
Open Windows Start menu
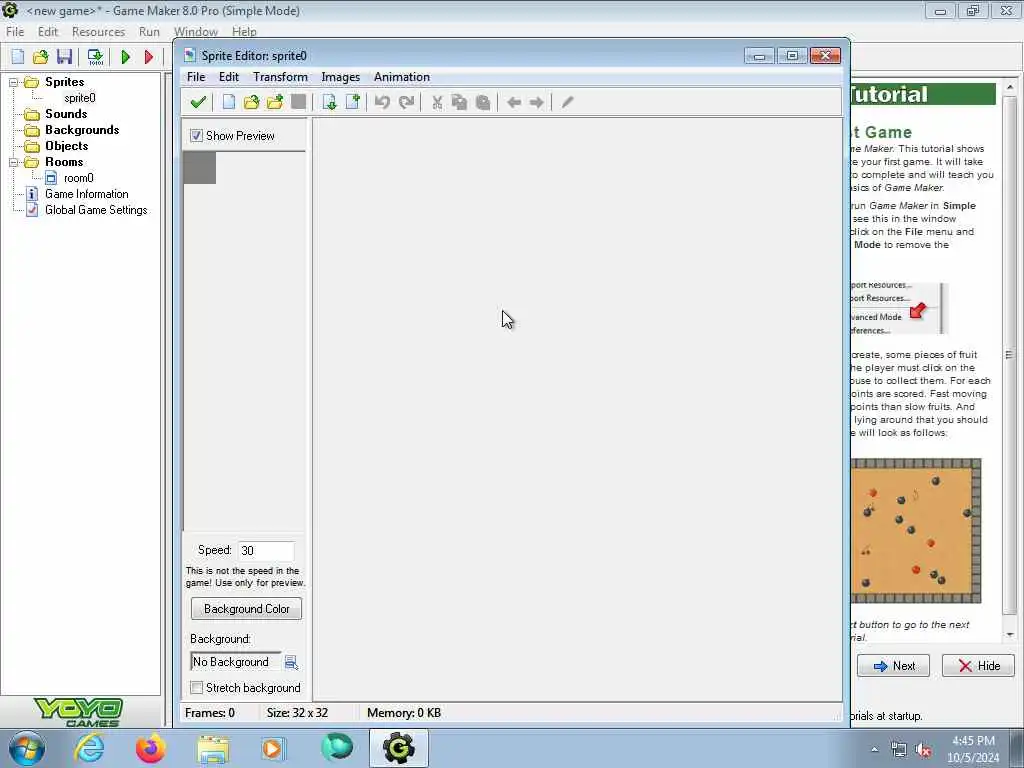click(27, 749)
